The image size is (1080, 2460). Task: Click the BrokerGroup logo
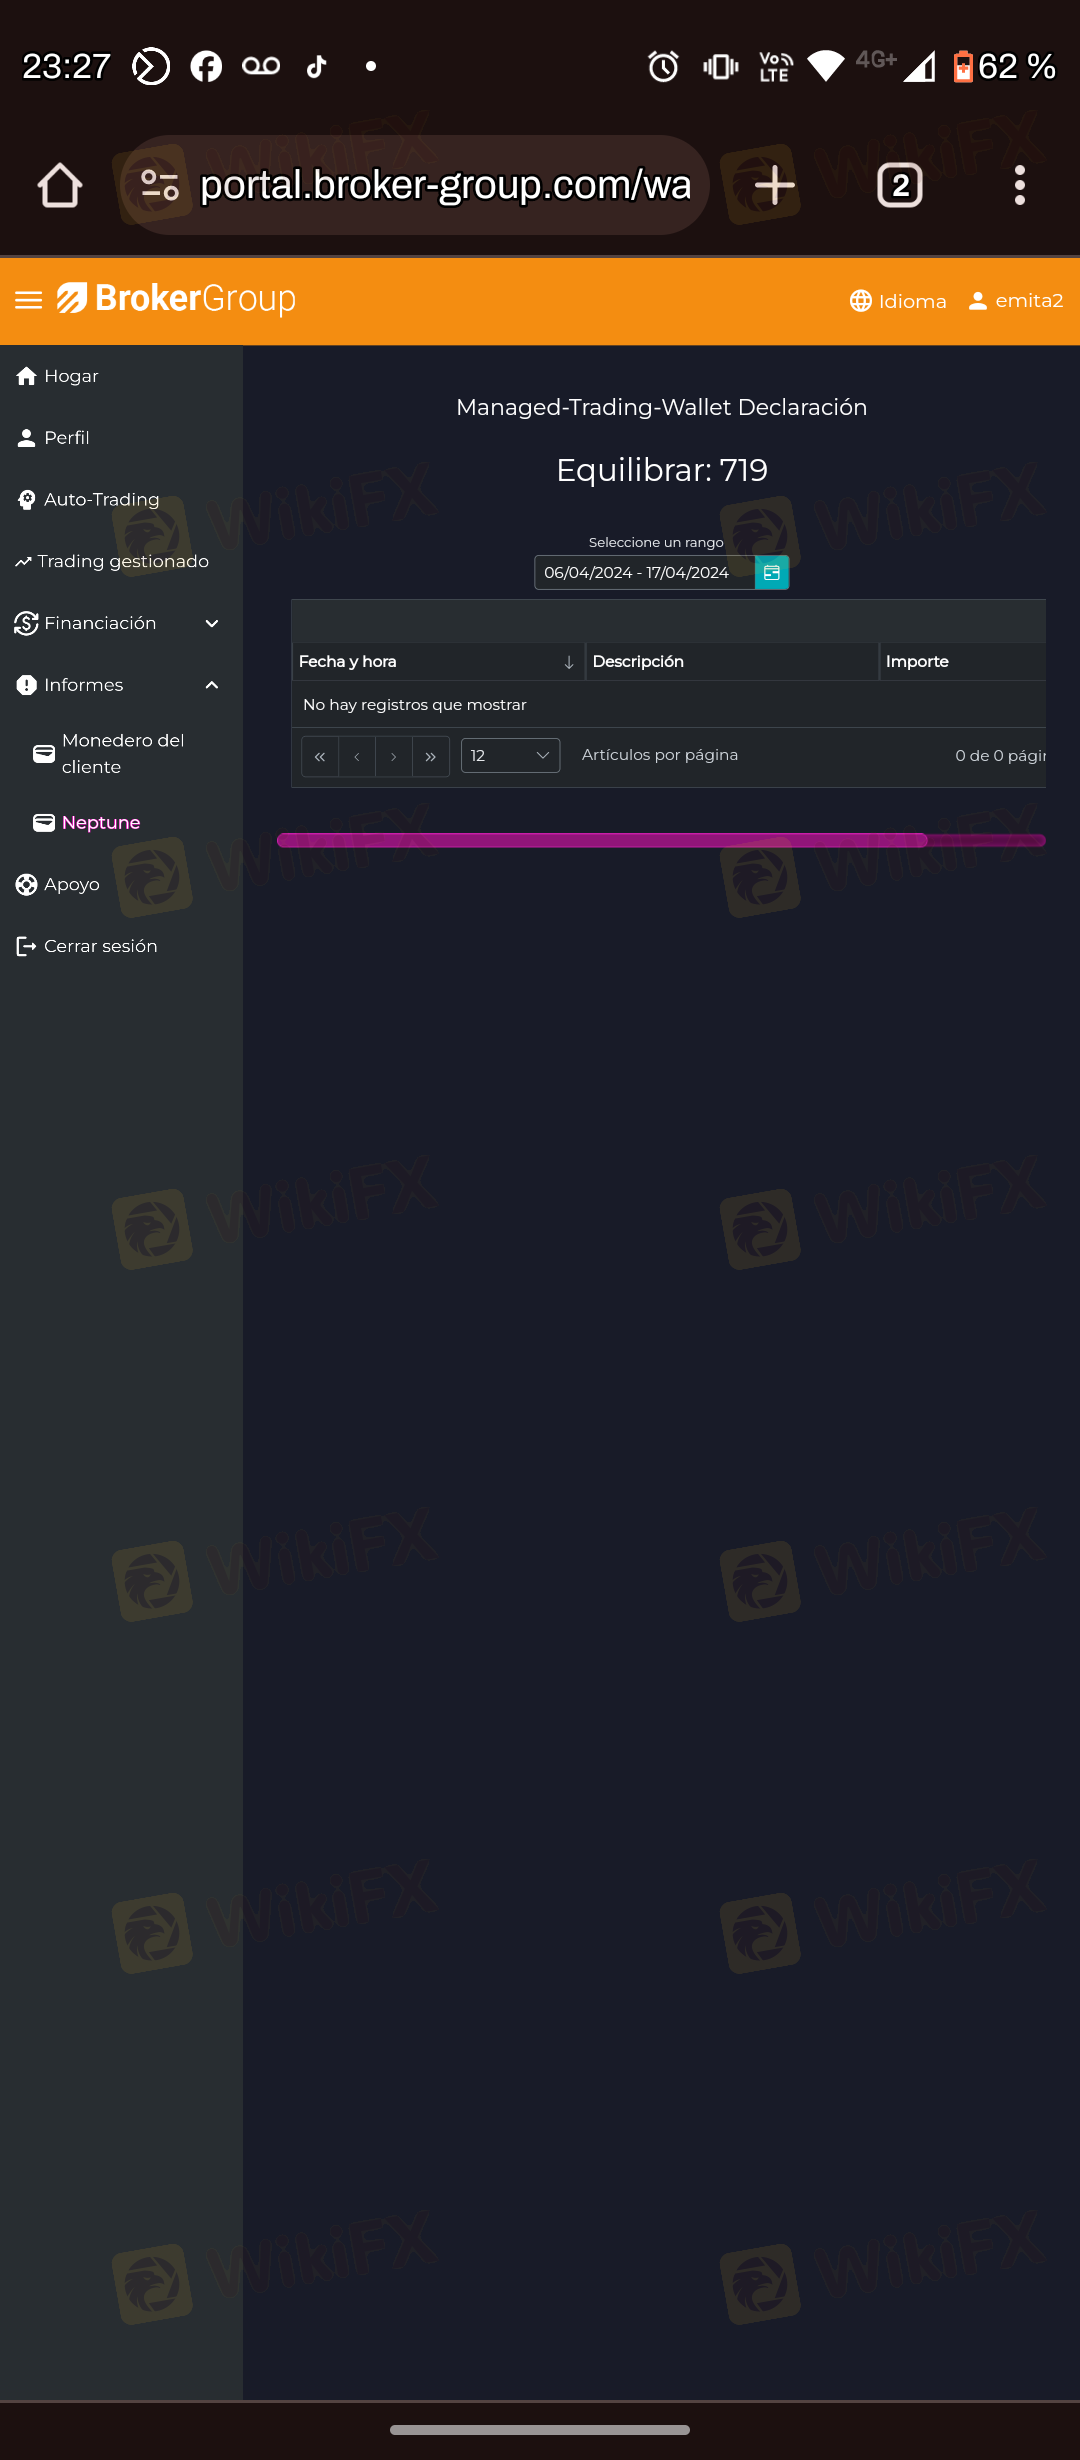(x=177, y=299)
